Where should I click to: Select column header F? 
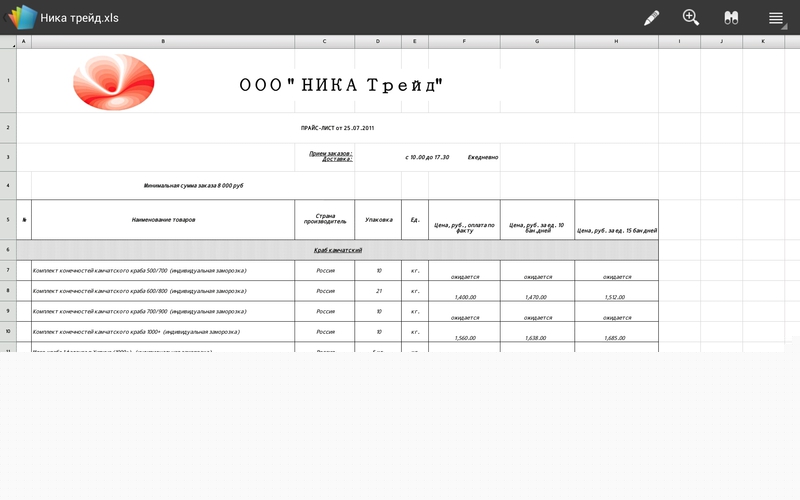(x=464, y=41)
